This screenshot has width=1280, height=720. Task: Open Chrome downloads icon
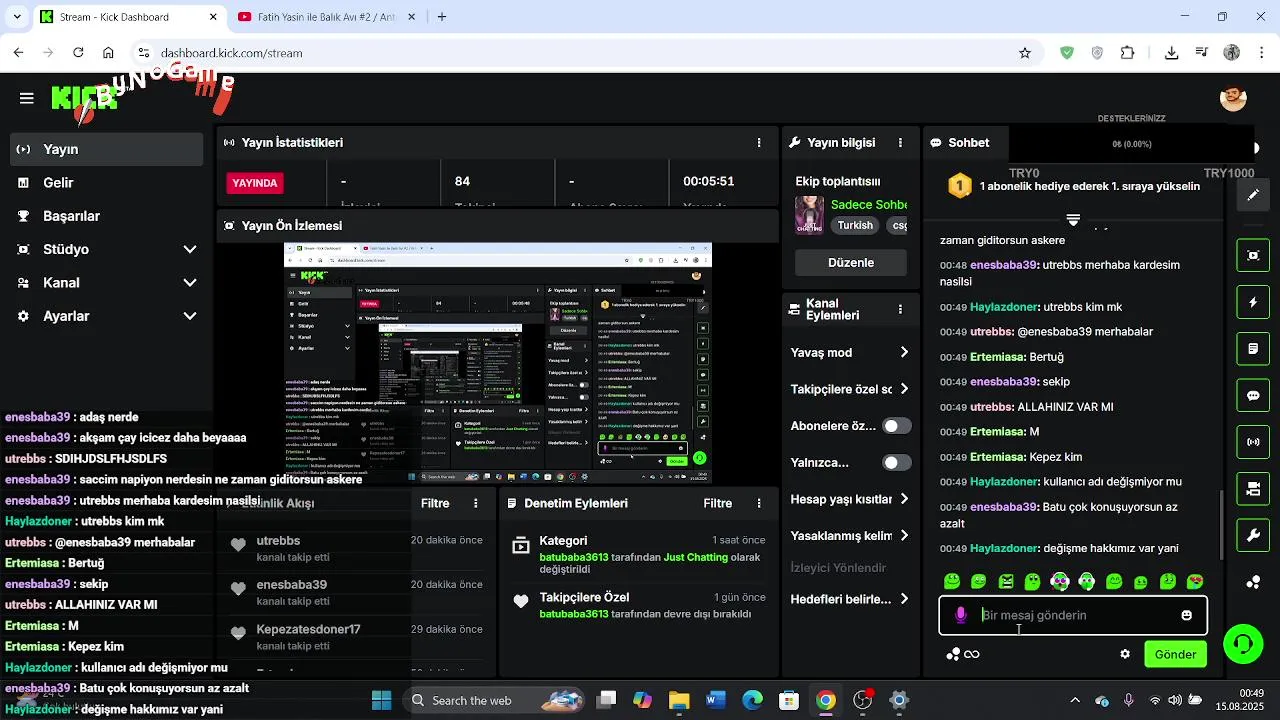1172,53
